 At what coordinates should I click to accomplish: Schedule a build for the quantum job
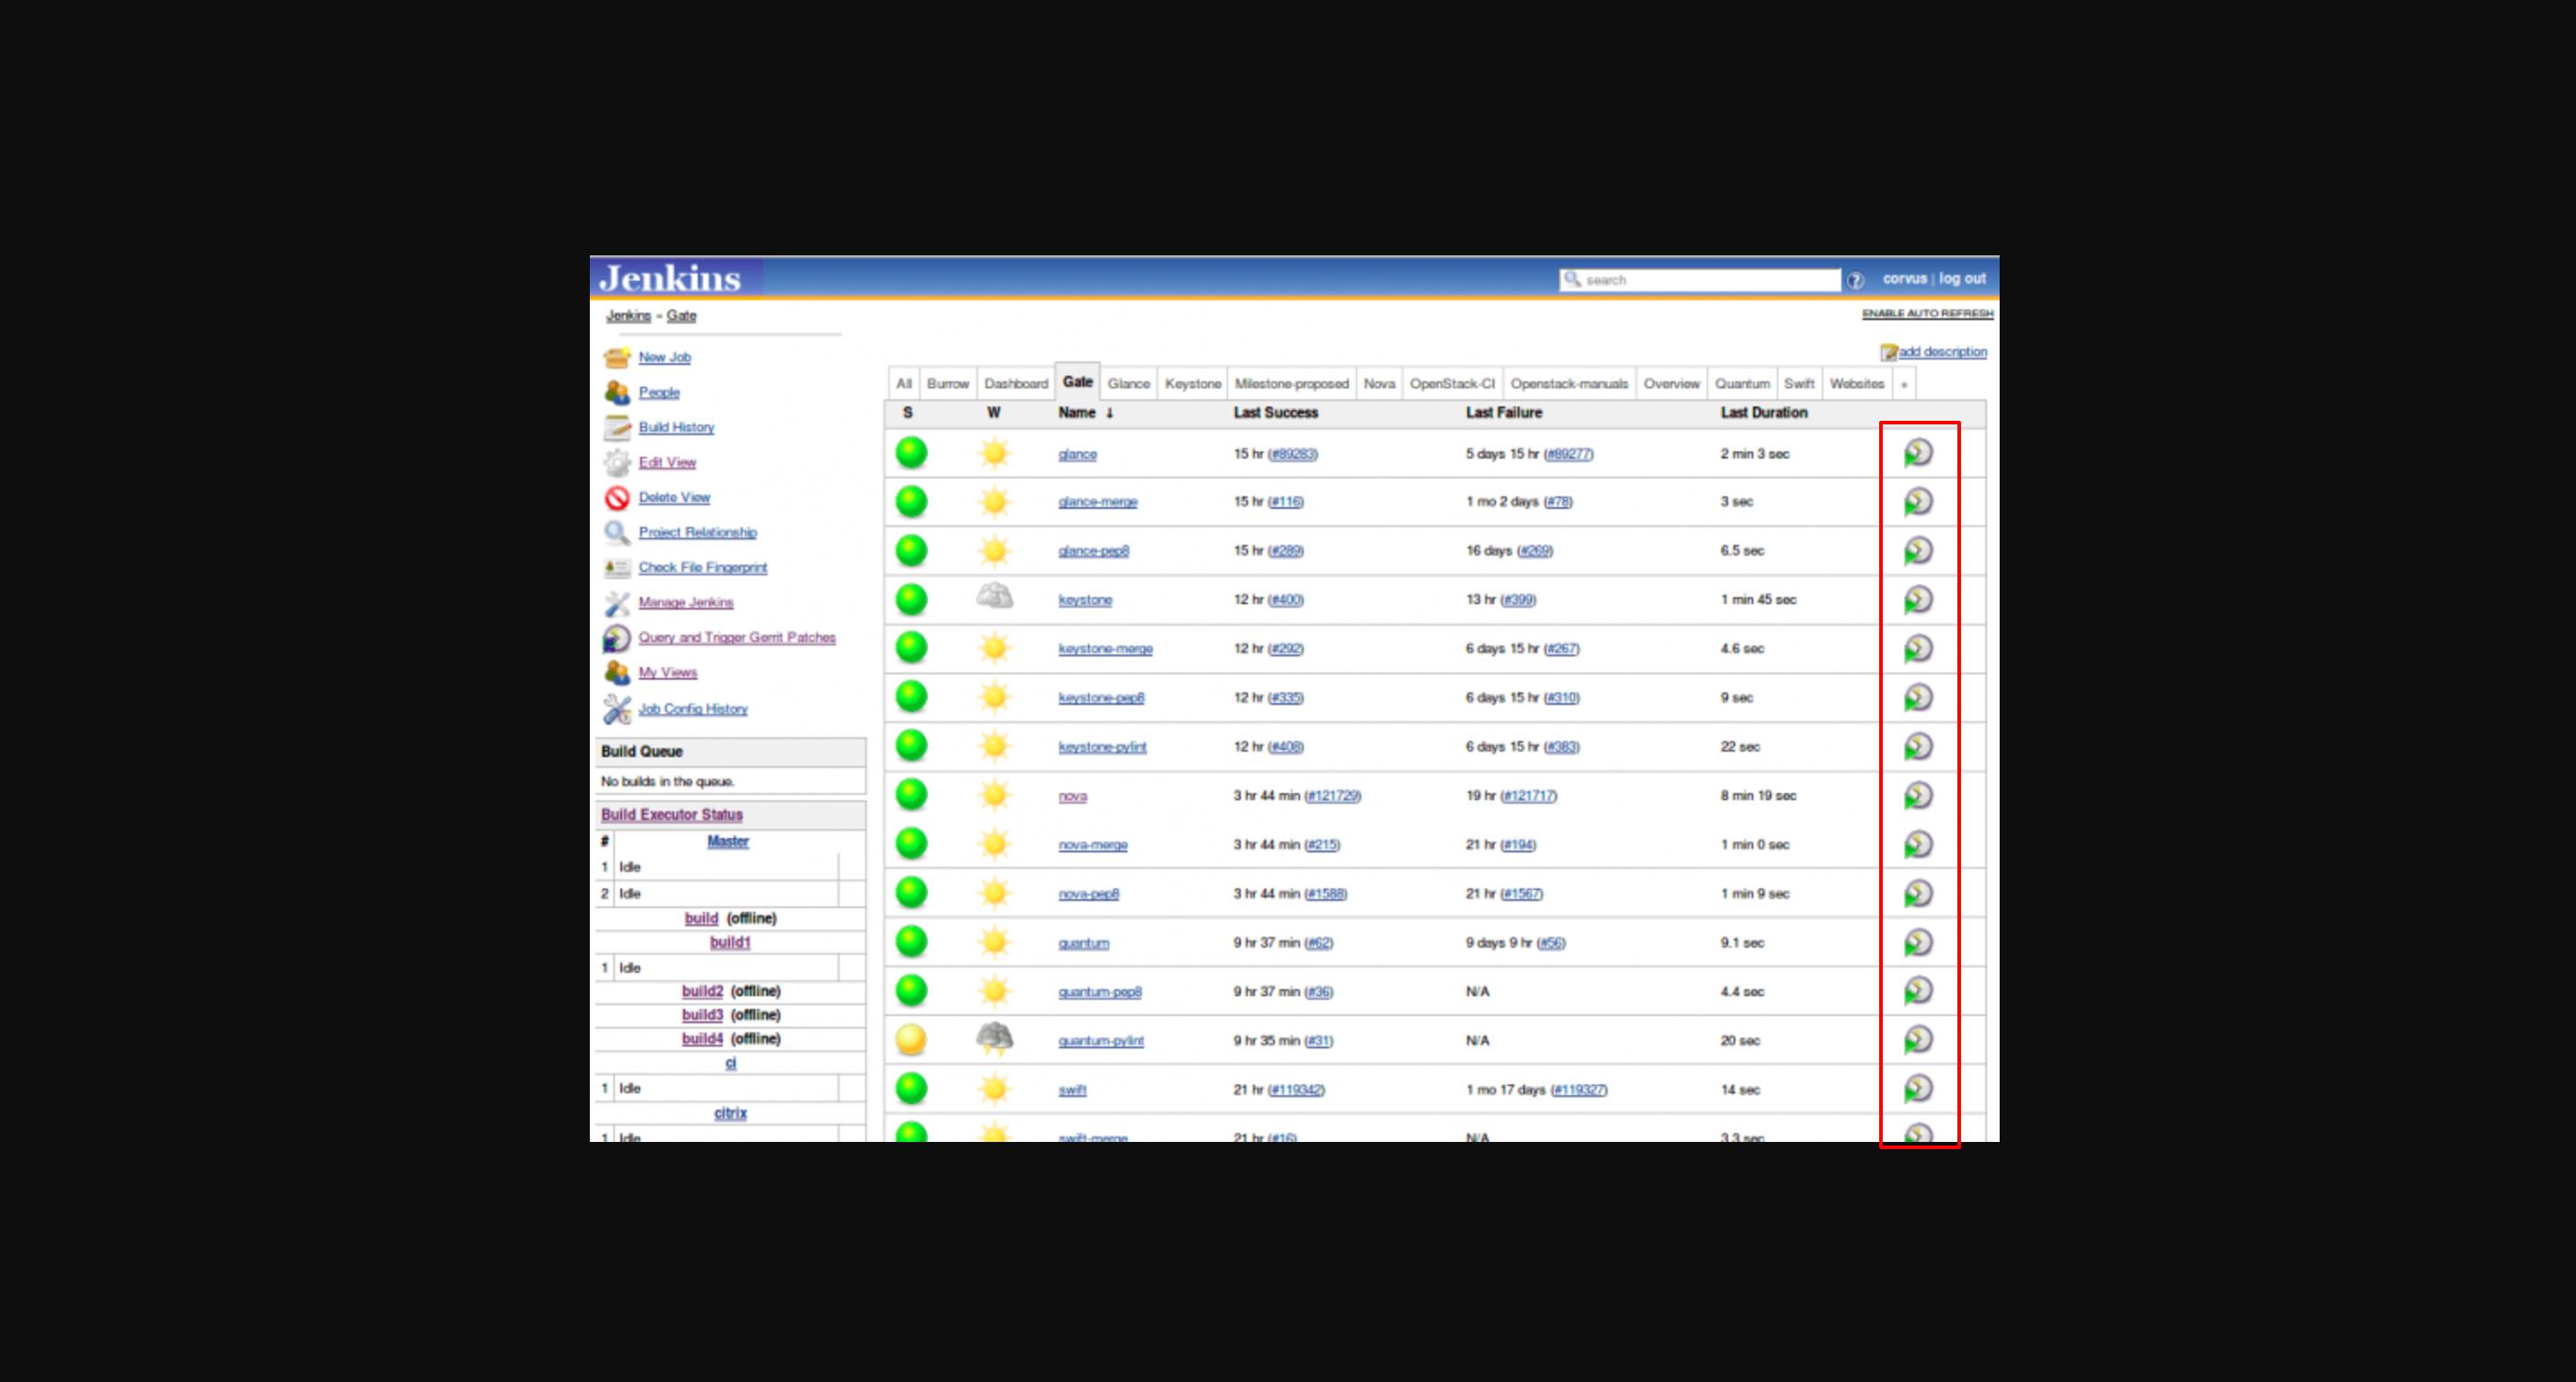(1917, 942)
